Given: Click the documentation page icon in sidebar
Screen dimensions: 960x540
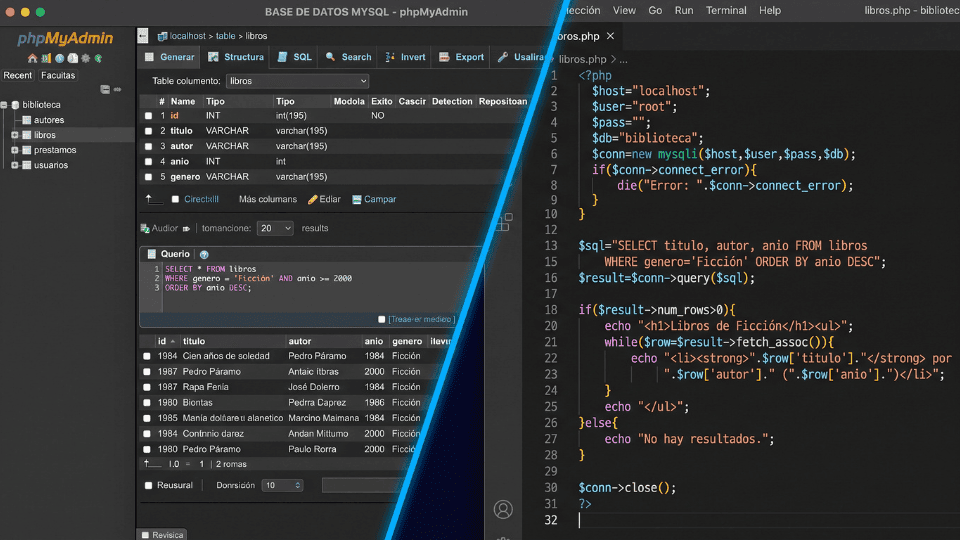Looking at the screenshot, I should pyautogui.click(x=73, y=58).
